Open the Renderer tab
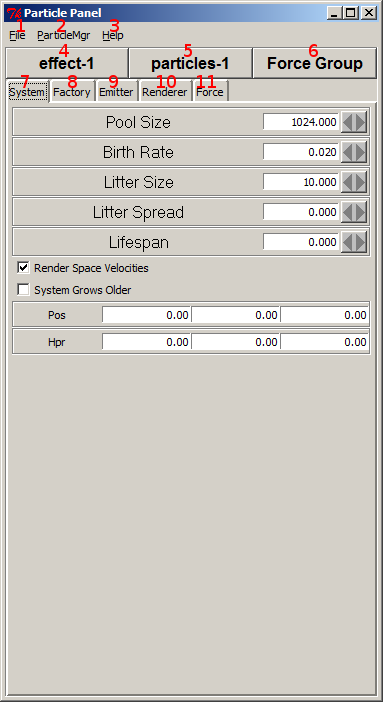383x702 pixels. point(164,92)
